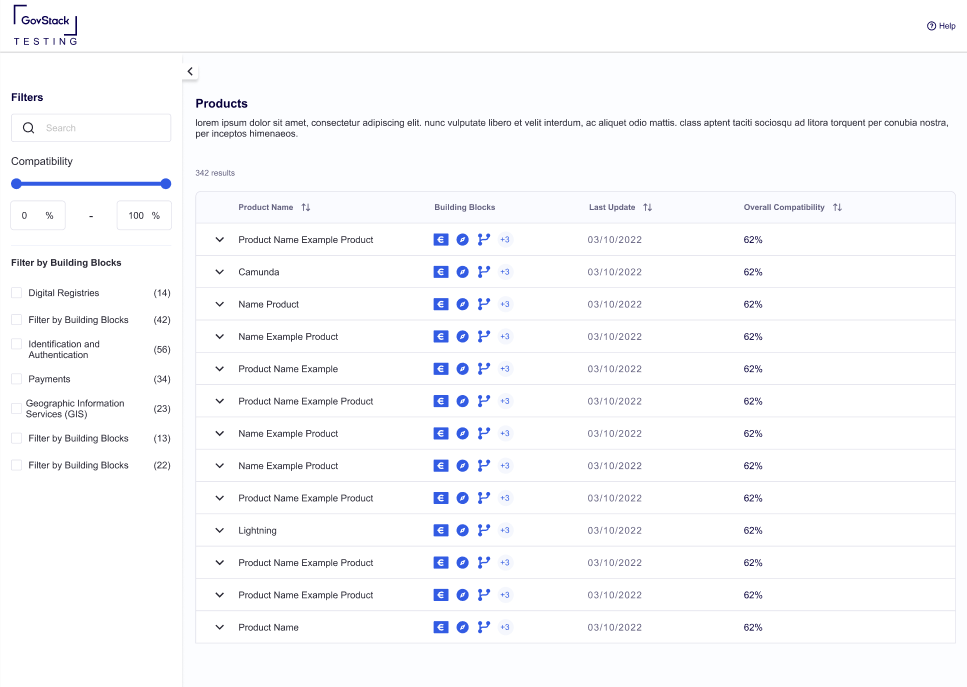Click the compass icon in last Product Name row
The width and height of the screenshot is (967, 687).
click(462, 627)
